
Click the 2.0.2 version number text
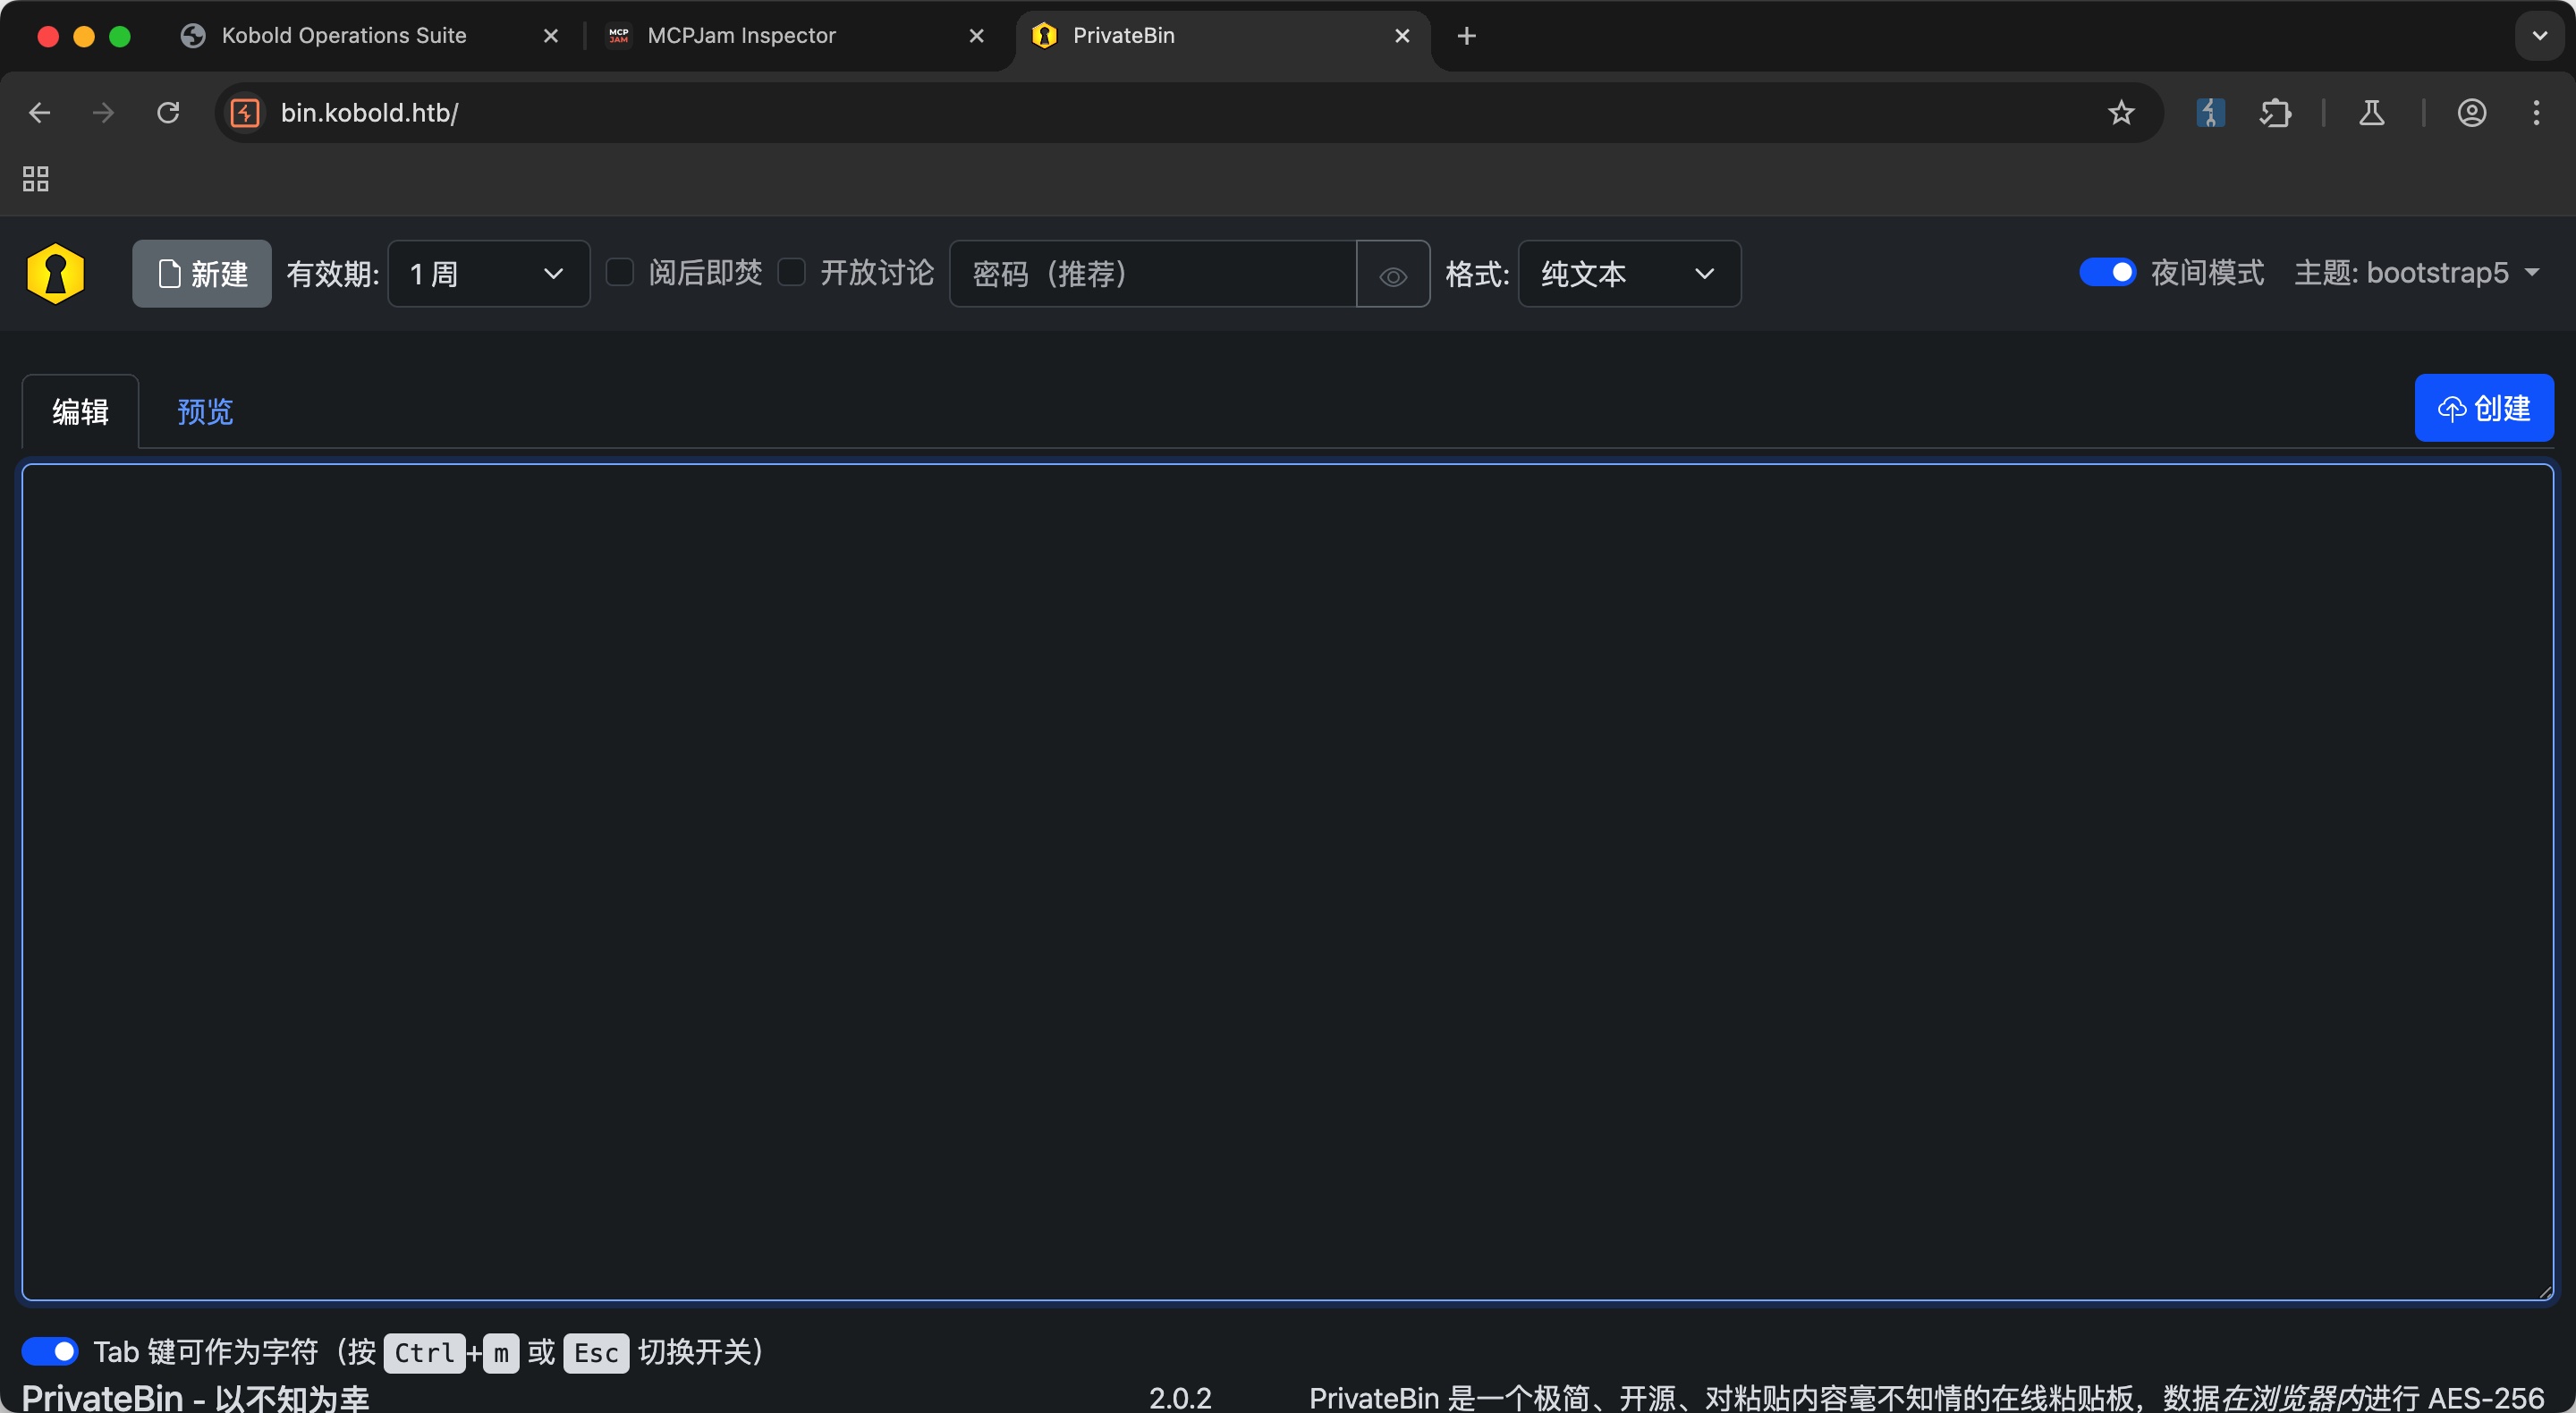point(1180,1397)
